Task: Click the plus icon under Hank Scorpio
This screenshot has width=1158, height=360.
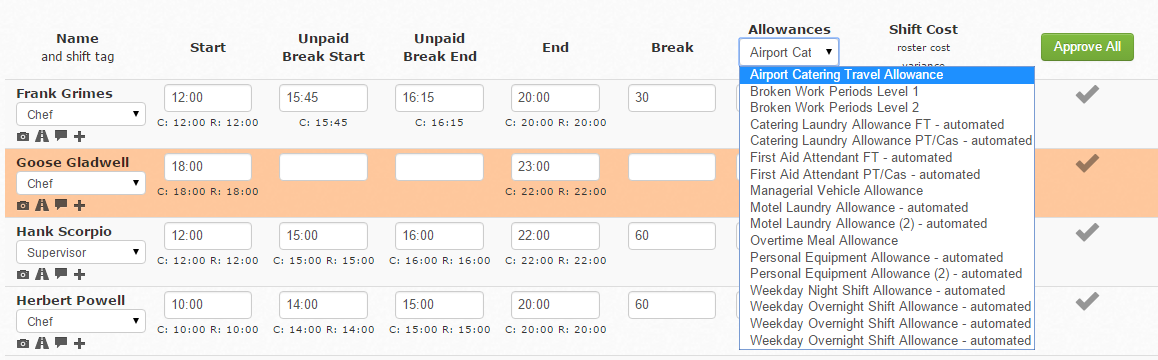Action: (80, 274)
